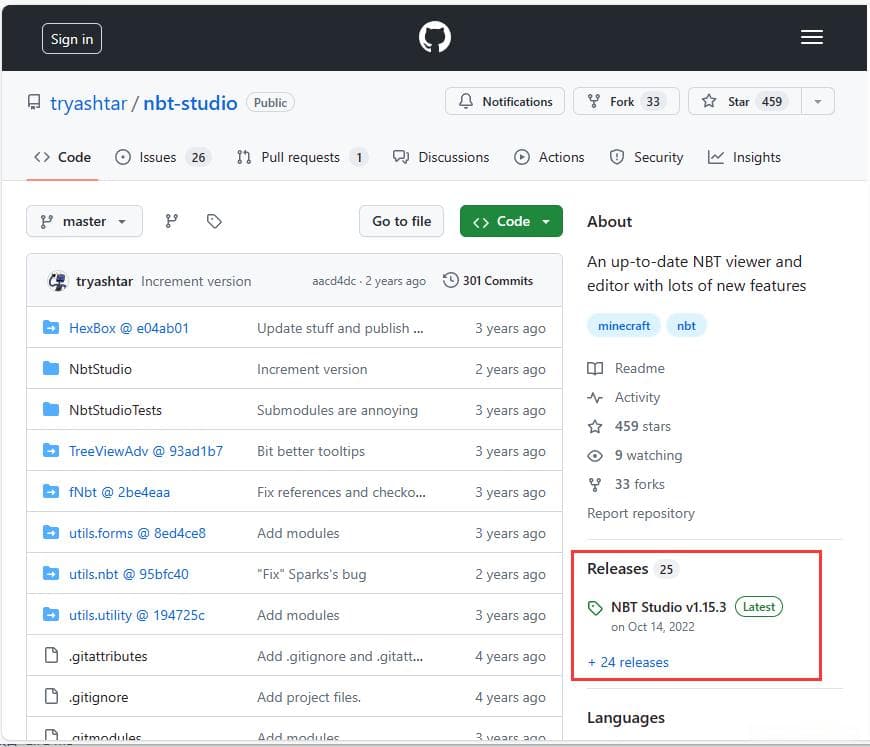870x747 pixels.
Task: Click the eye icon beside 9 watching
Action: tap(595, 456)
